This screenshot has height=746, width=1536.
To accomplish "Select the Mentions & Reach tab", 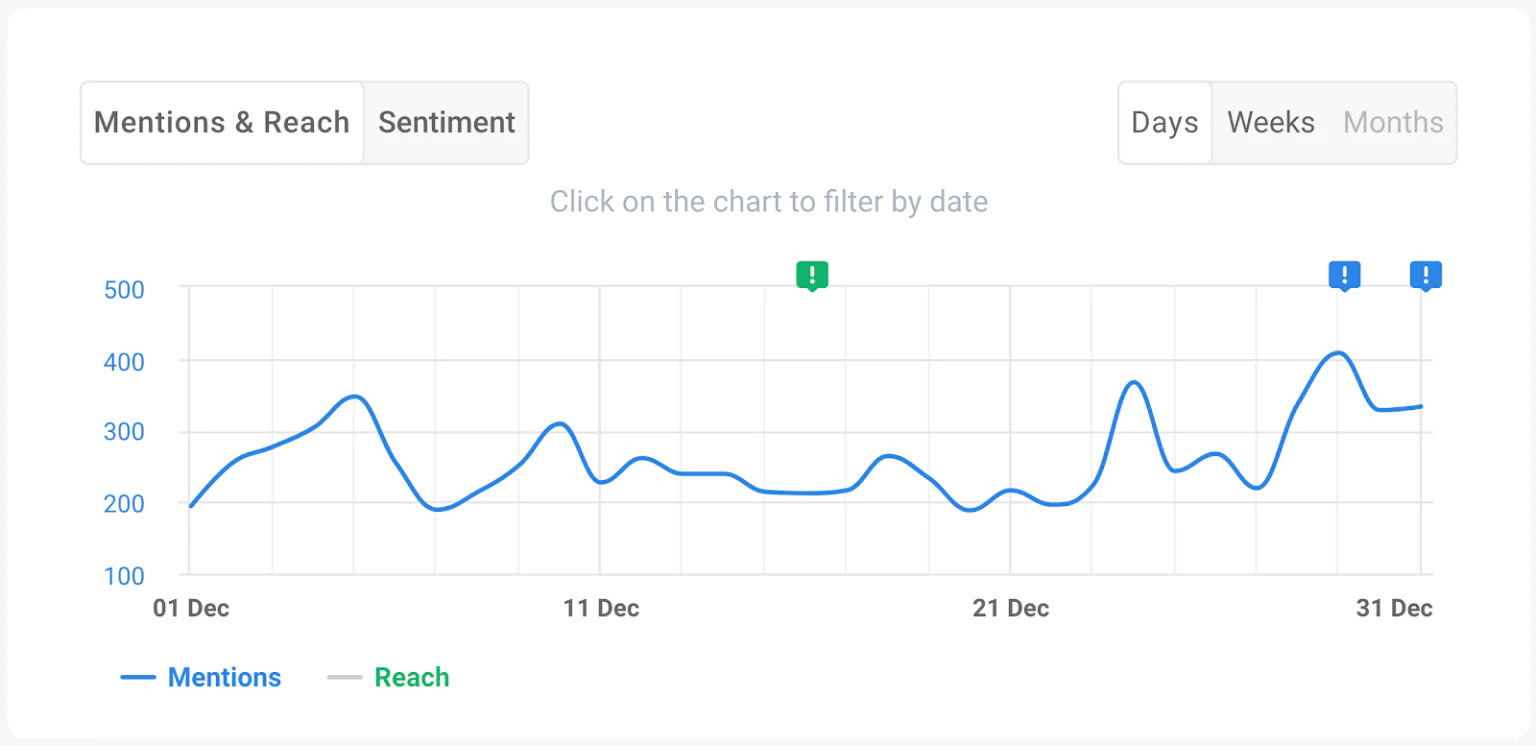I will coord(221,122).
